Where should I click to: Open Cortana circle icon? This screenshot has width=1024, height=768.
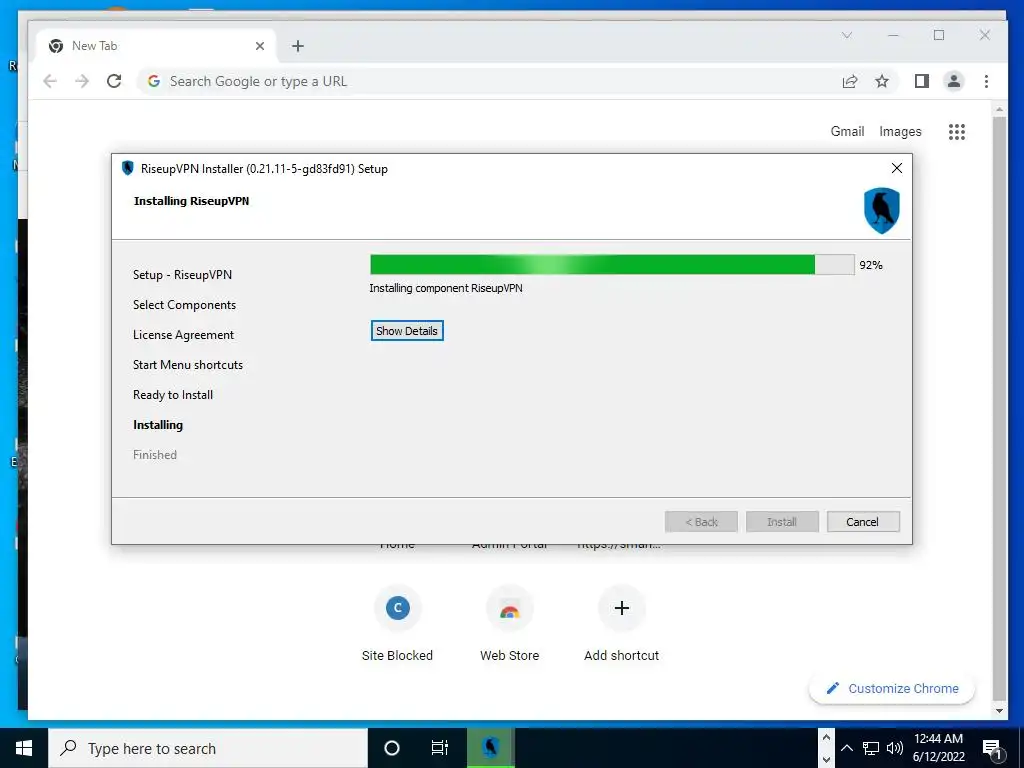[x=392, y=748]
